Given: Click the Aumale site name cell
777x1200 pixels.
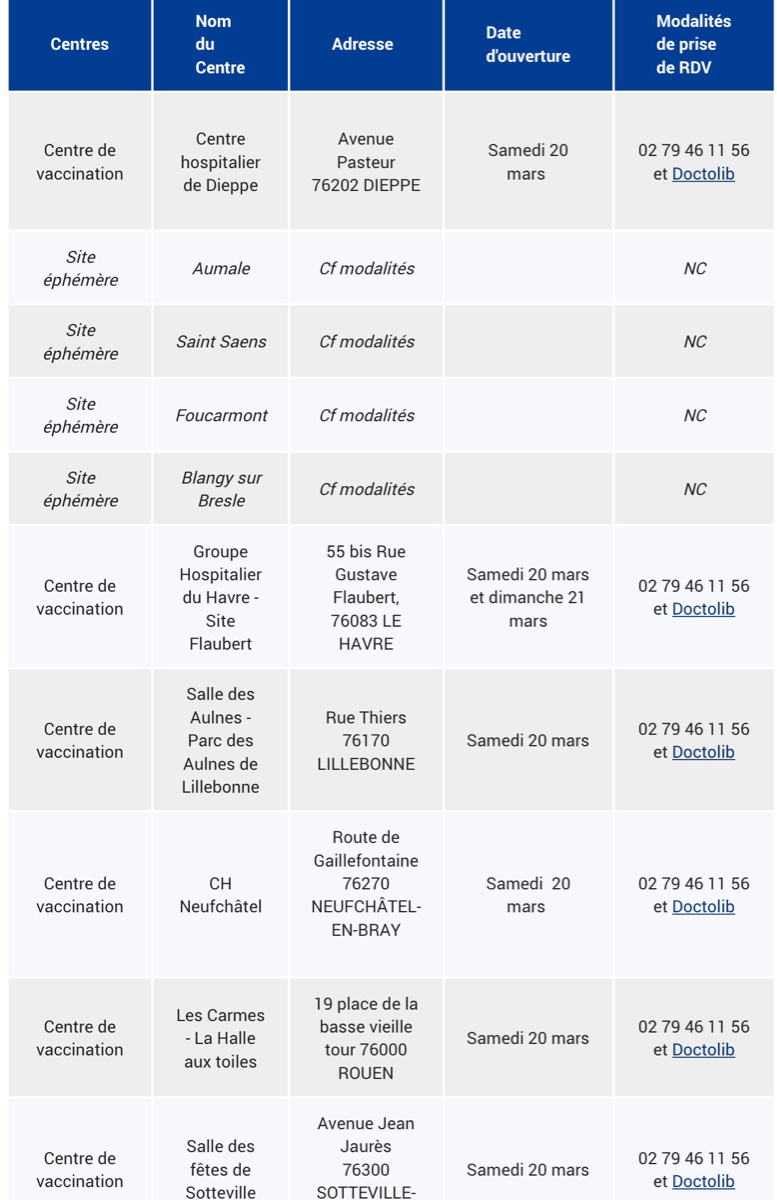Looking at the screenshot, I should coord(221,268).
